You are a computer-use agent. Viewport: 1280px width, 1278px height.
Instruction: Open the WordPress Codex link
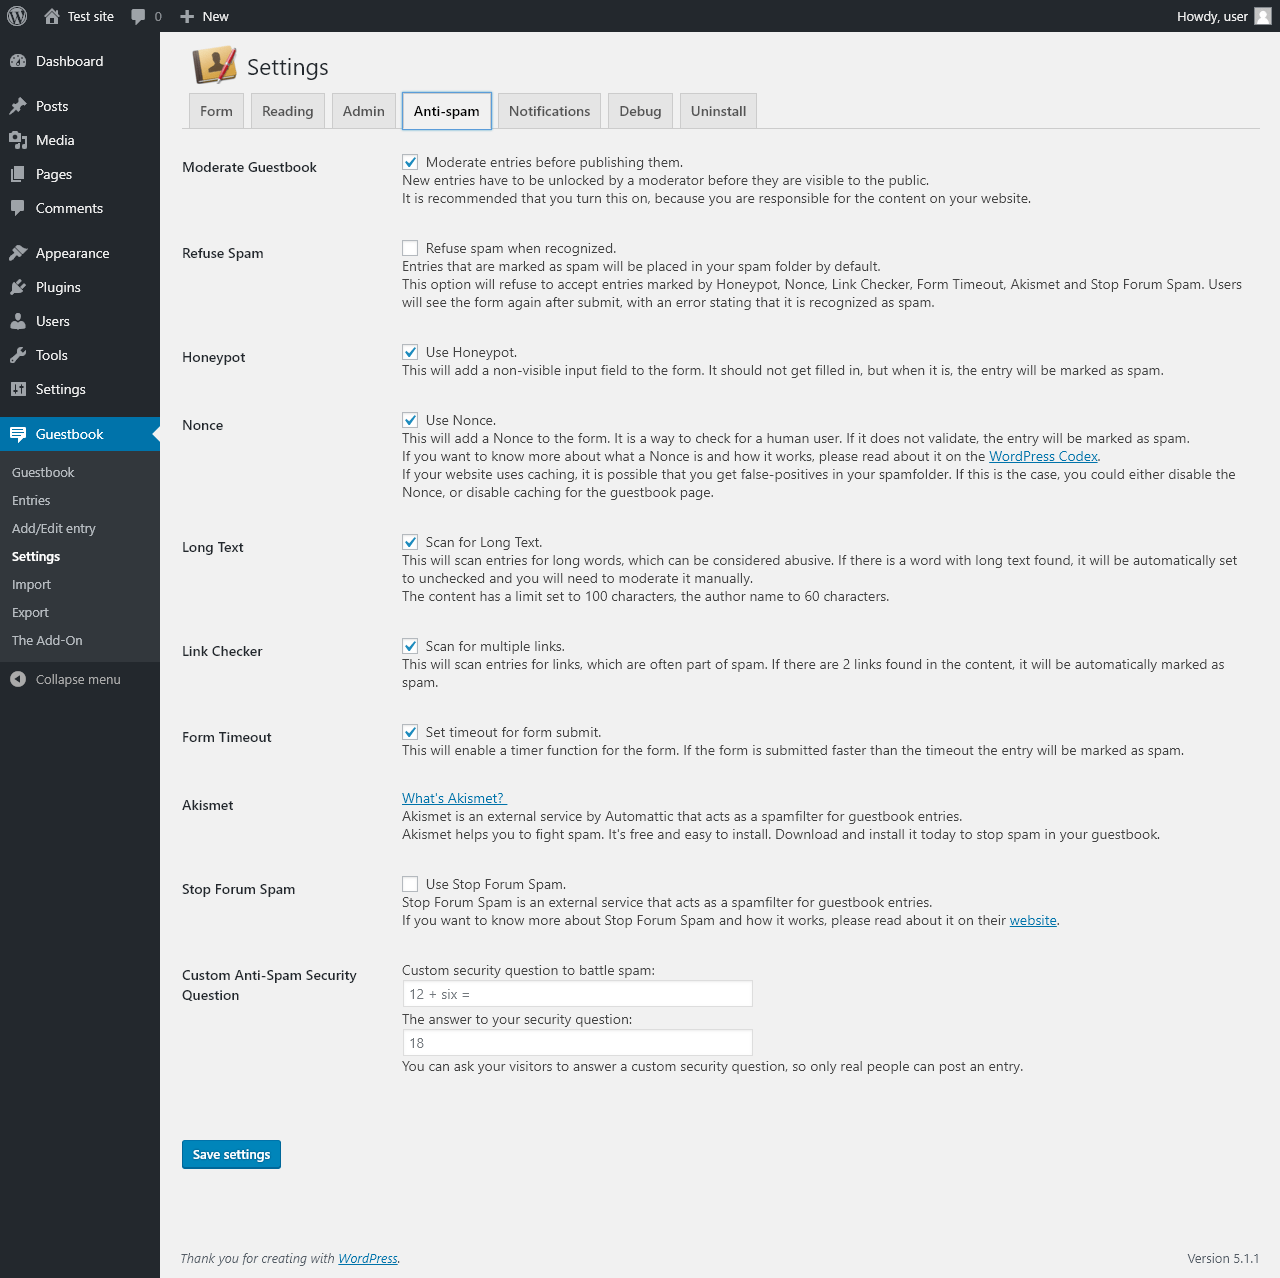point(1043,456)
